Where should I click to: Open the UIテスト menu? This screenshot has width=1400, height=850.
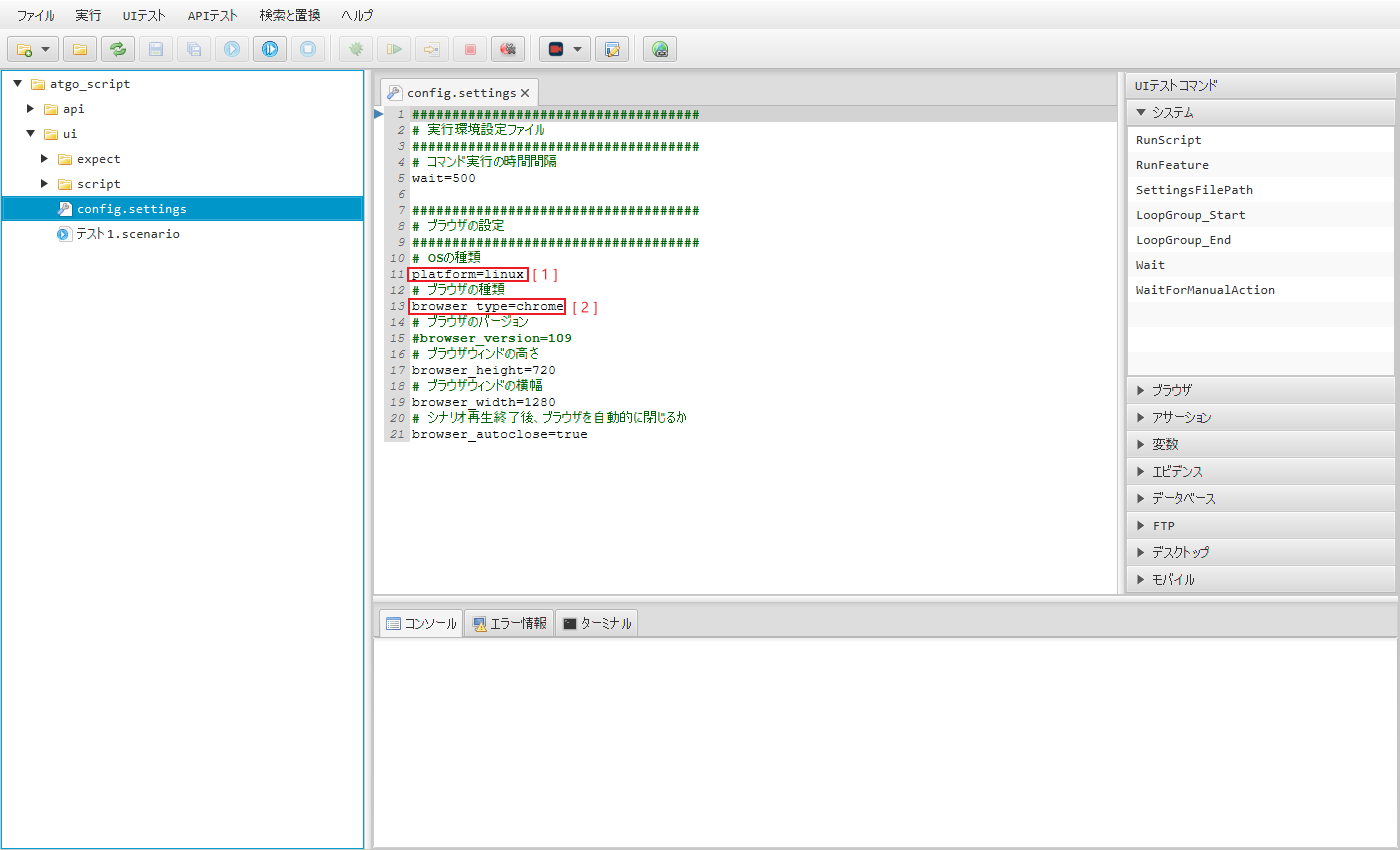pos(144,16)
